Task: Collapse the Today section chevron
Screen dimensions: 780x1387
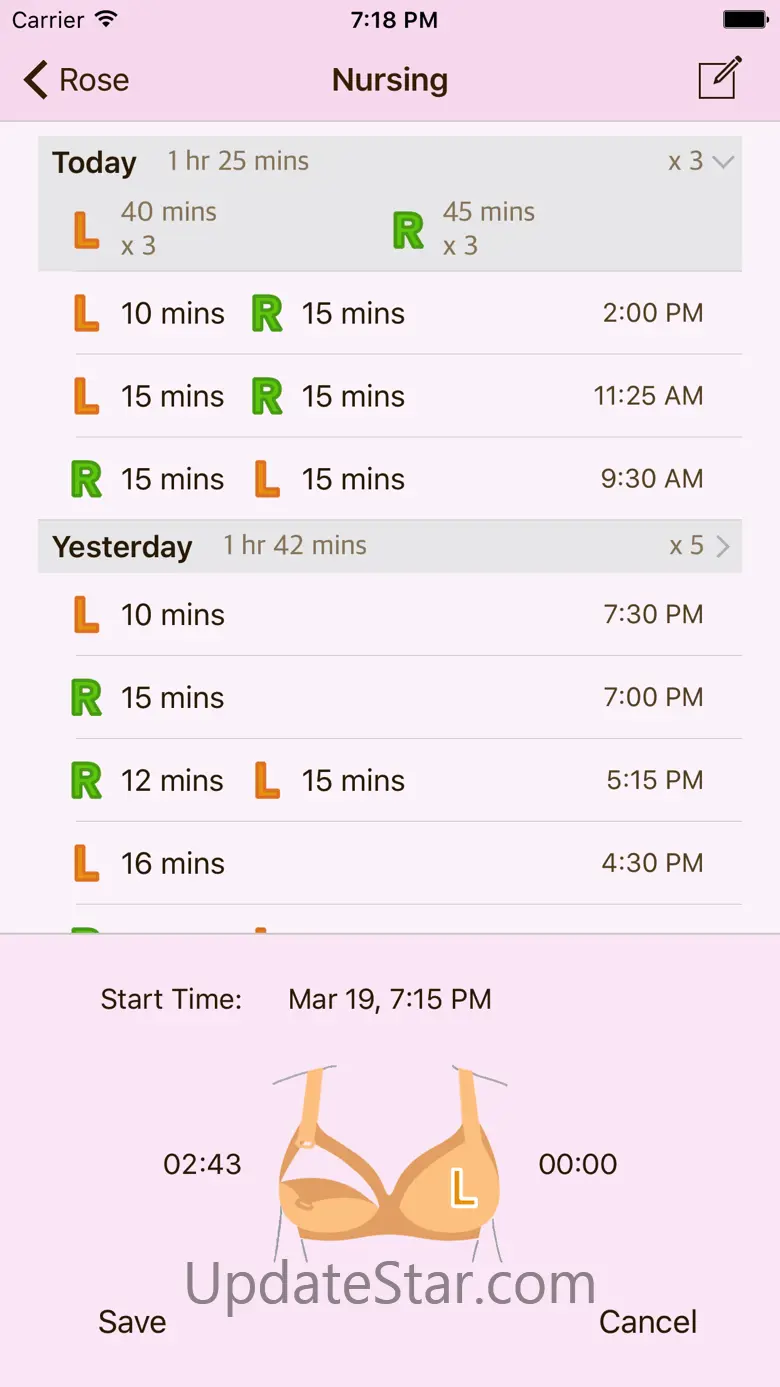Action: (723, 162)
